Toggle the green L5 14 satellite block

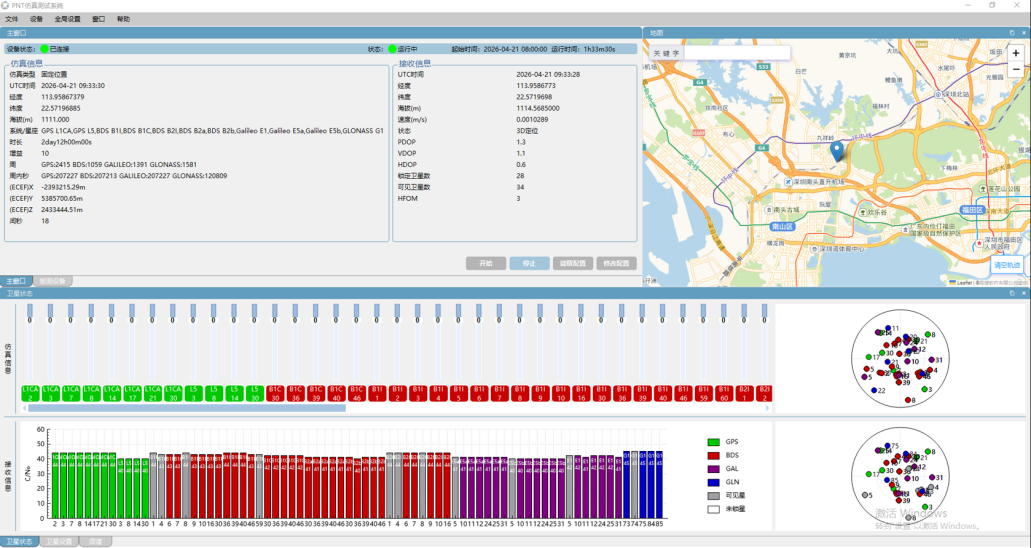coord(235,393)
